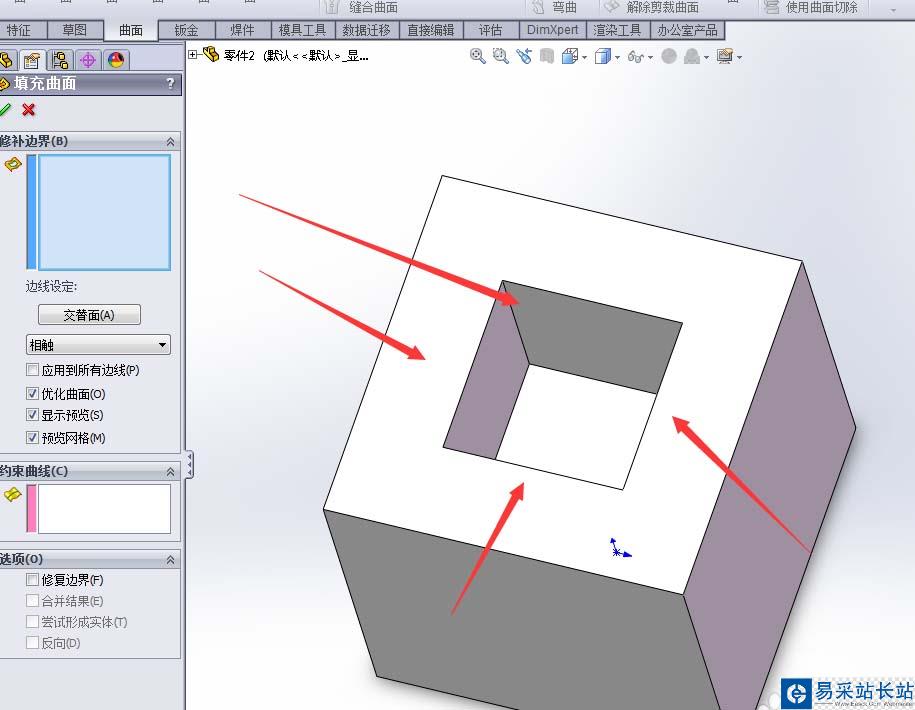The image size is (915, 710).
Task: Switch to the DimXpert tab
Action: click(x=552, y=30)
